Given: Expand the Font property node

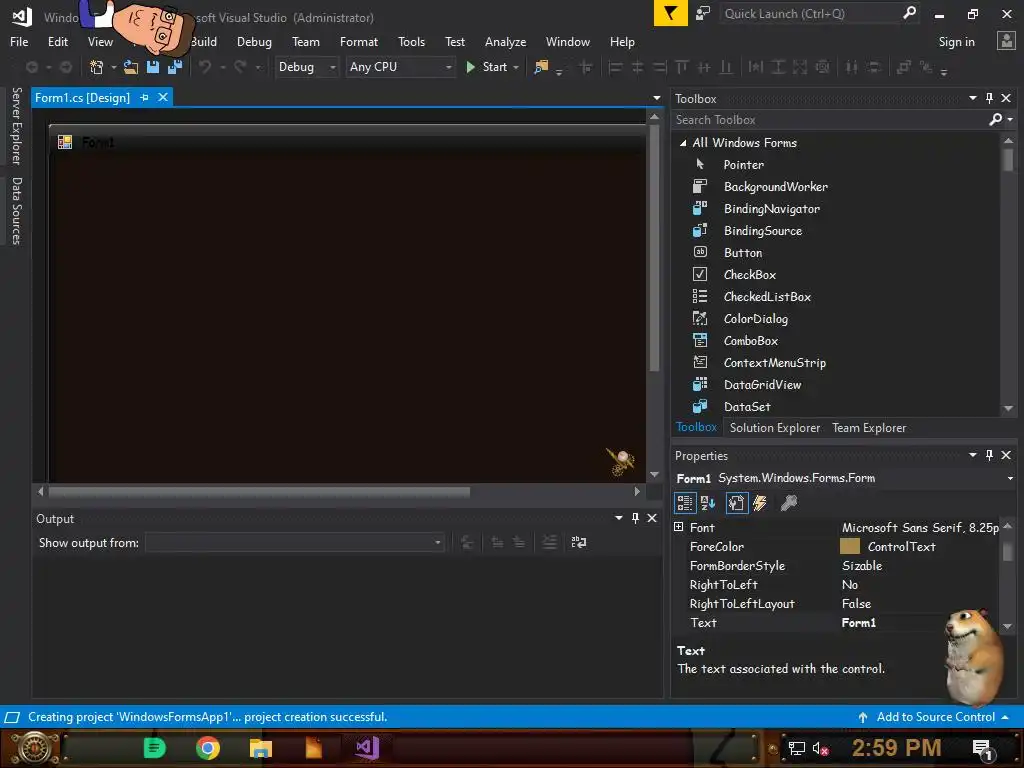Looking at the screenshot, I should (x=679, y=526).
